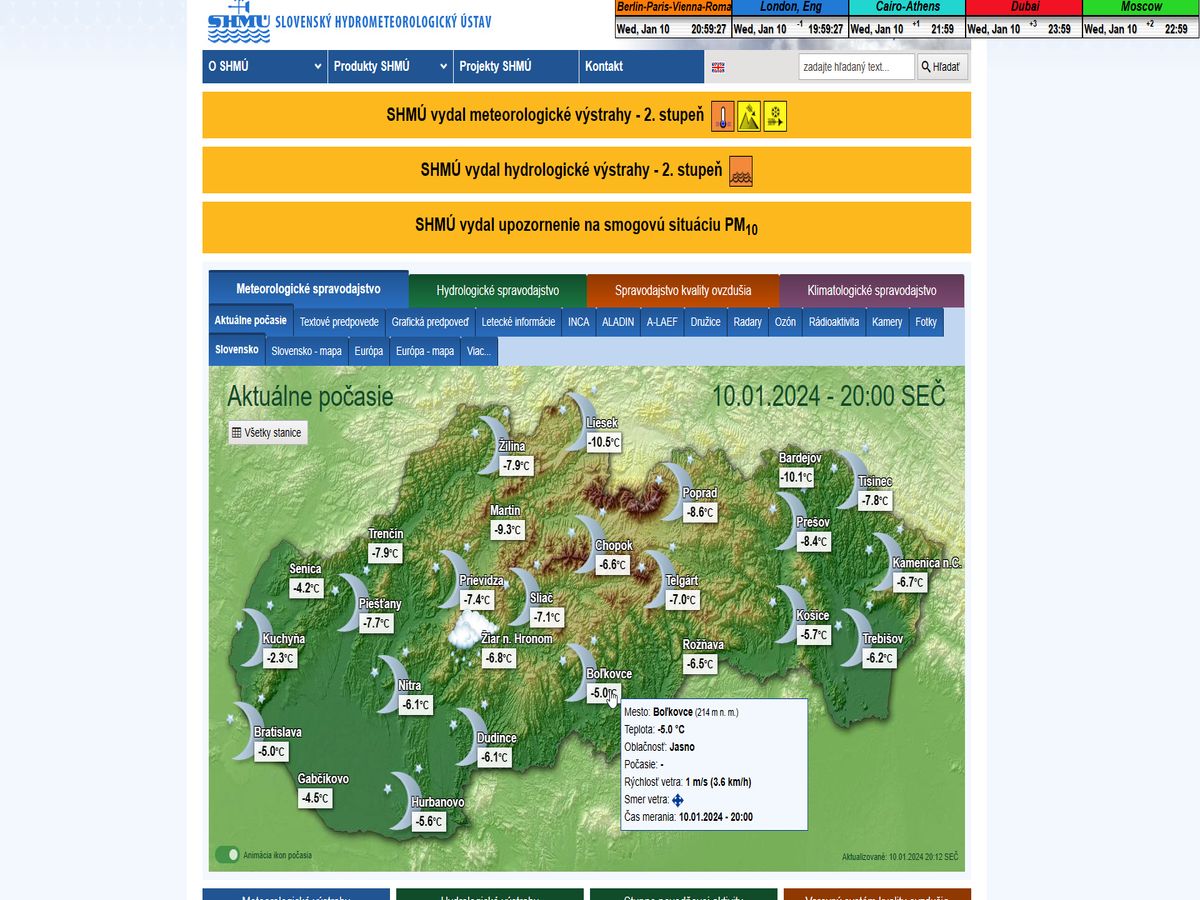Screen dimensions: 1200x900
Task: Click the hydrological flood warning icon
Action: [741, 171]
